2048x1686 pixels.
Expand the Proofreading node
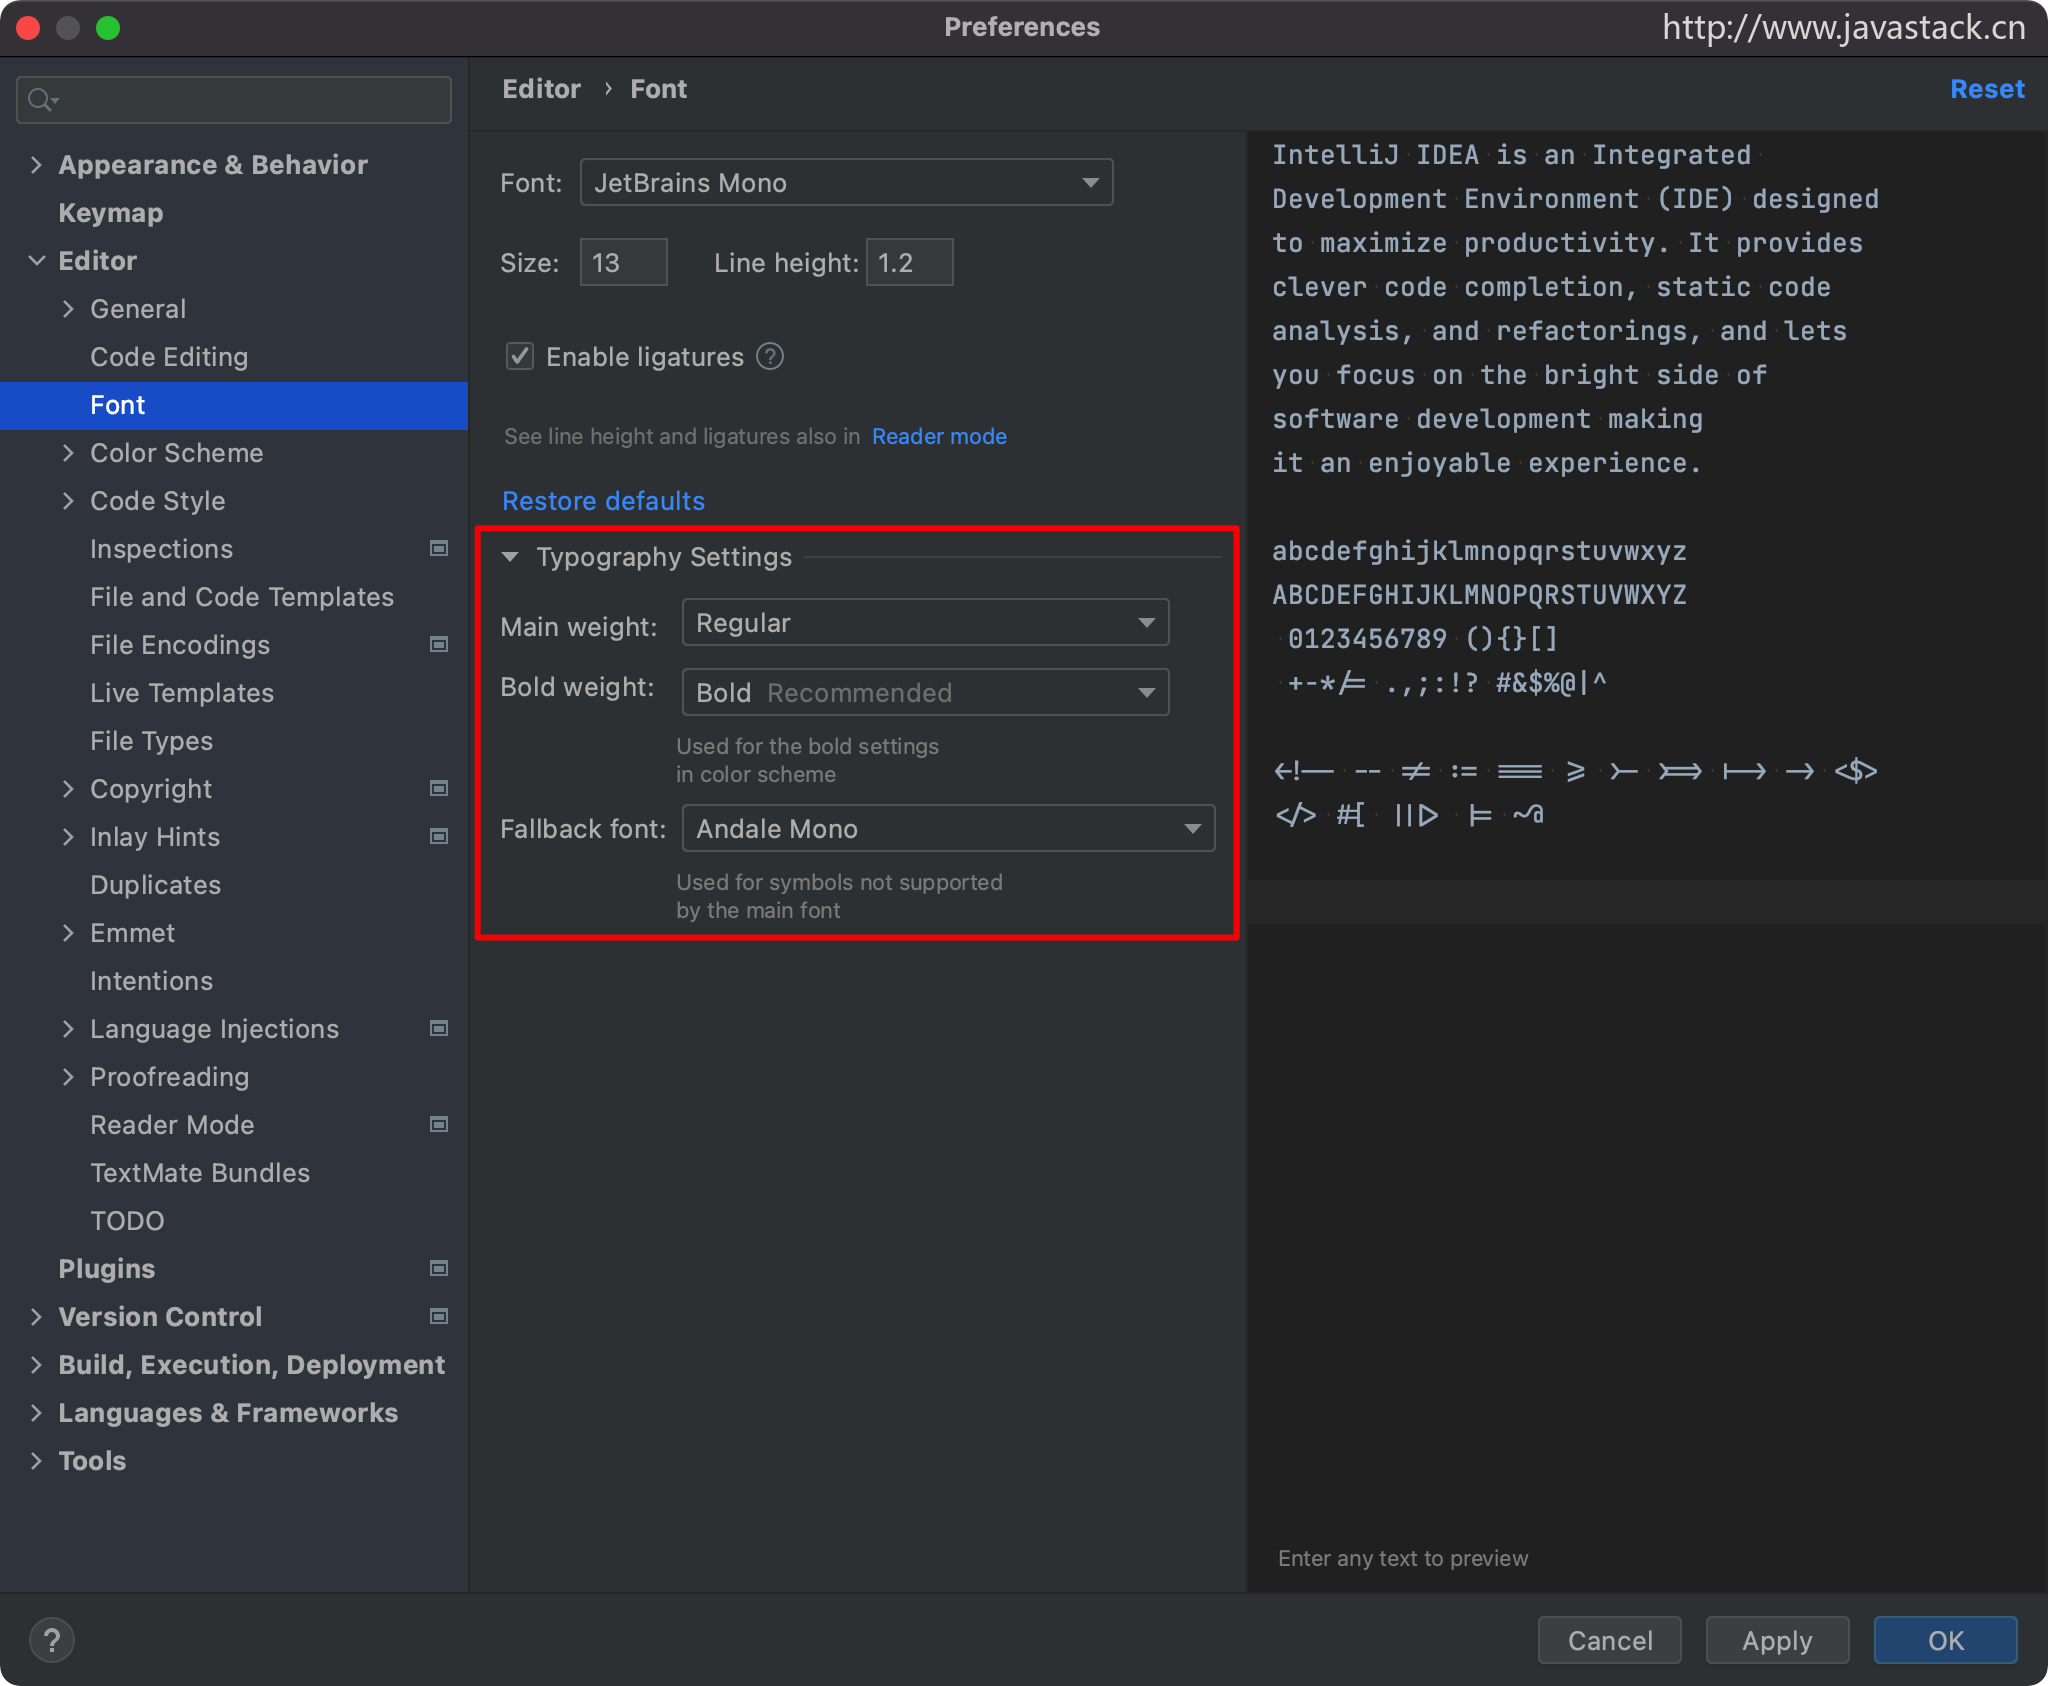click(x=68, y=1077)
